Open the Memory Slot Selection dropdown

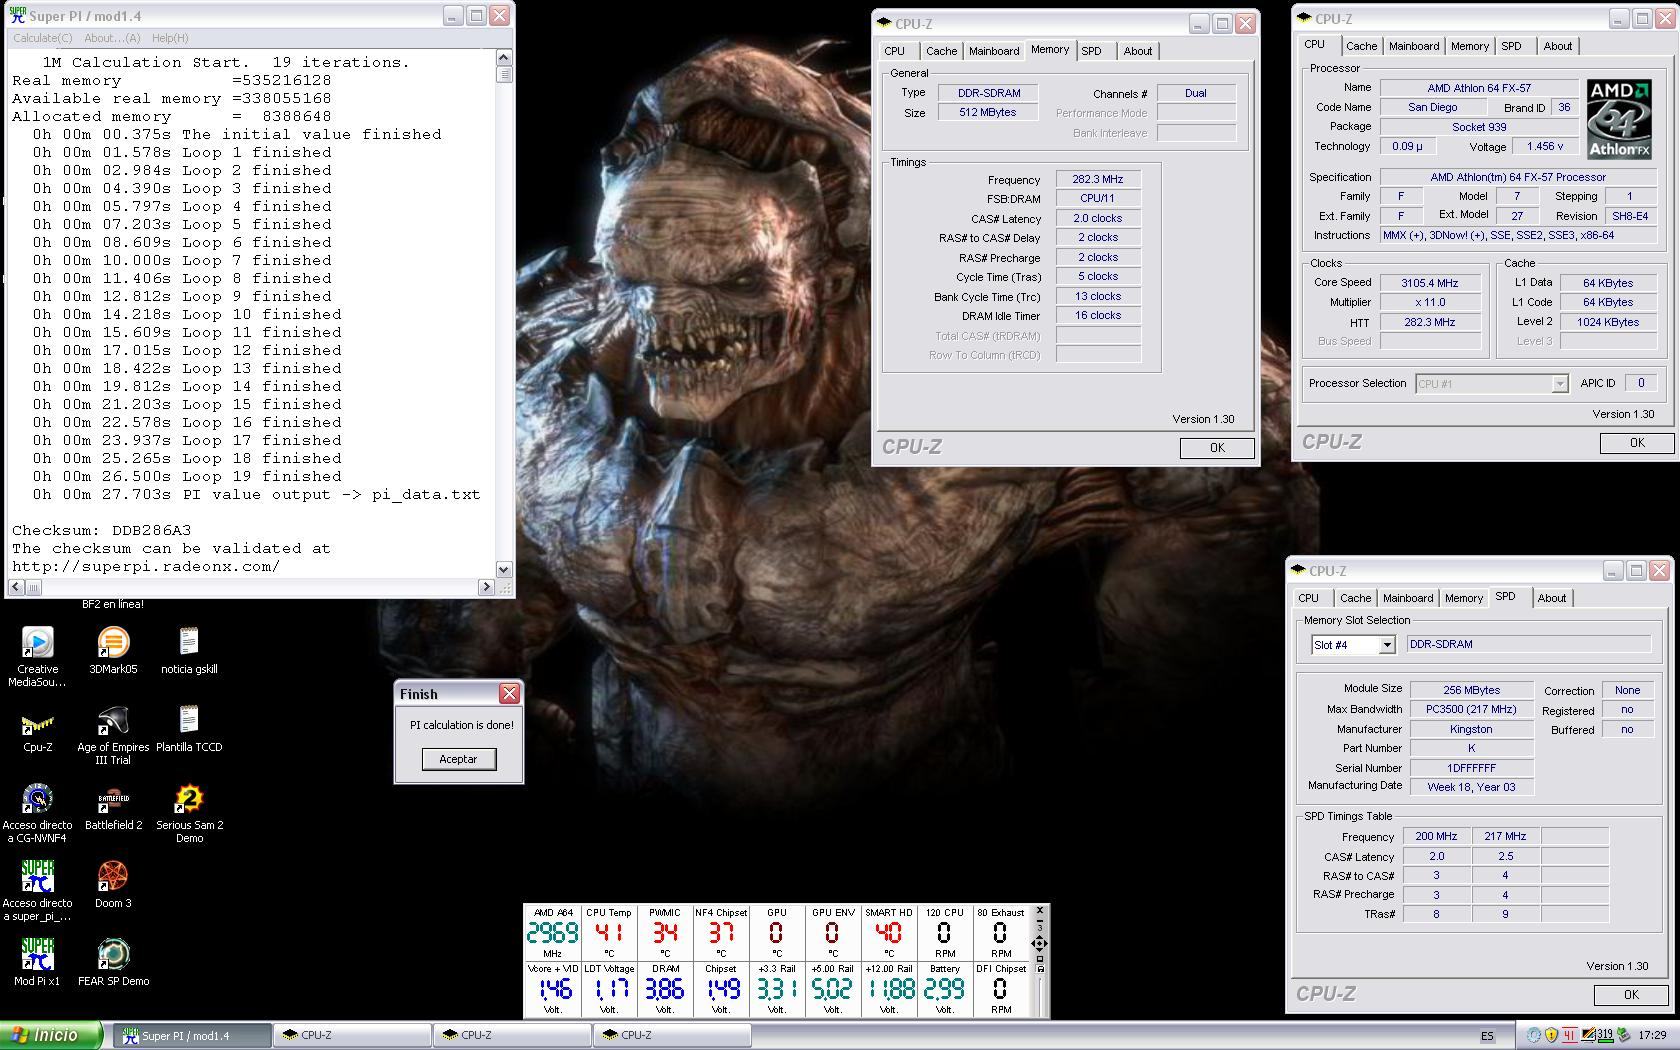pyautogui.click(x=1386, y=645)
